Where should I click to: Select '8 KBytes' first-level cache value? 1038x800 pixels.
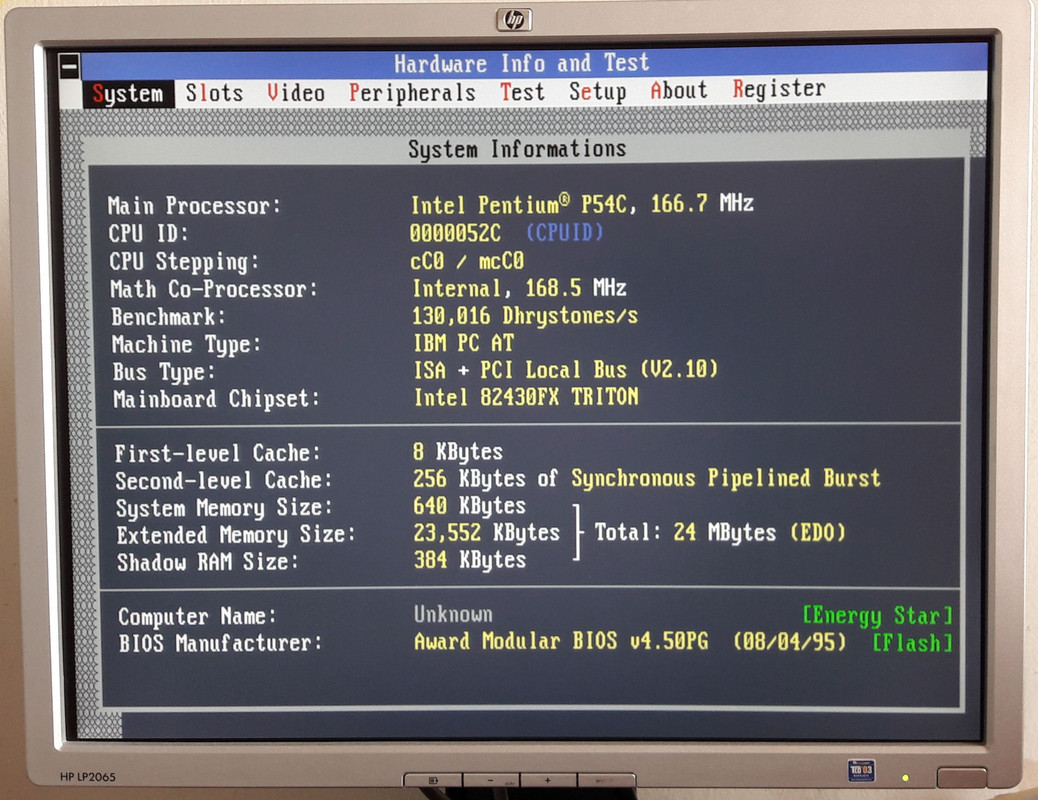pos(457,452)
